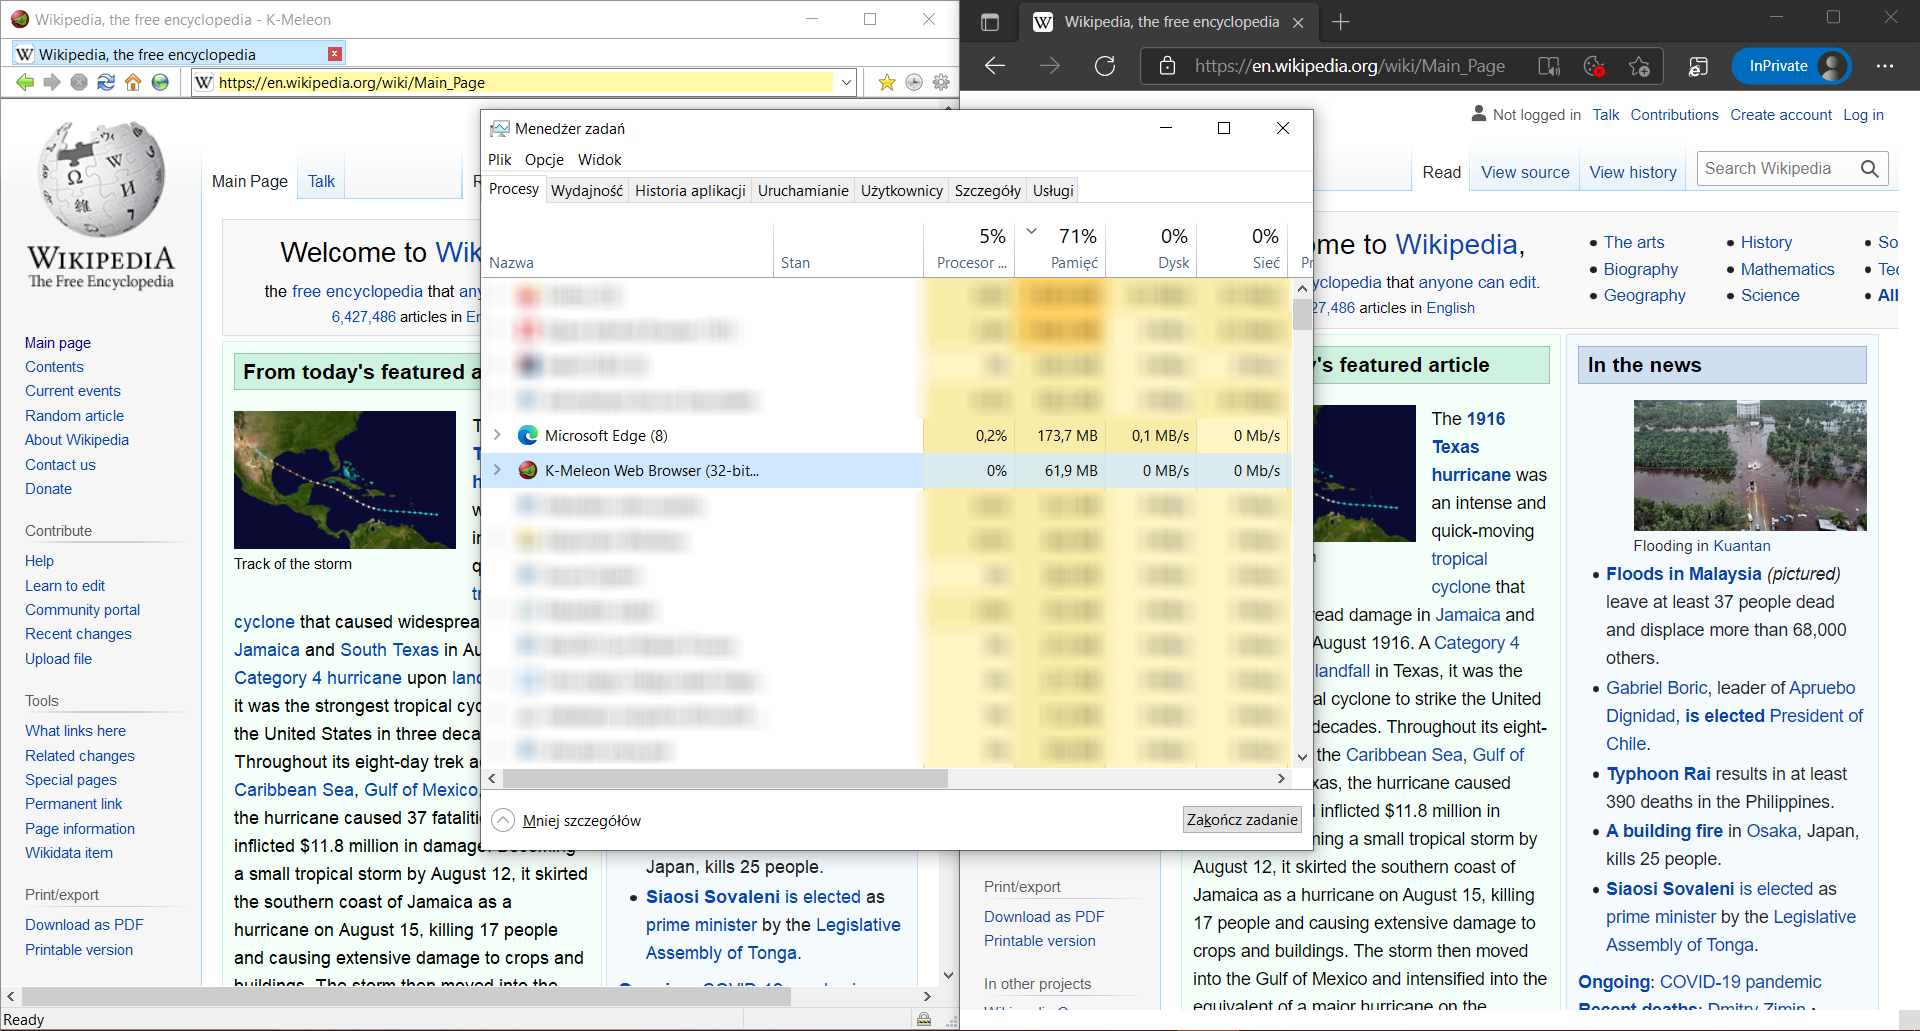1920x1031 pixels.
Task: Open Mathematics portal link in Edge
Action: pos(1787,269)
